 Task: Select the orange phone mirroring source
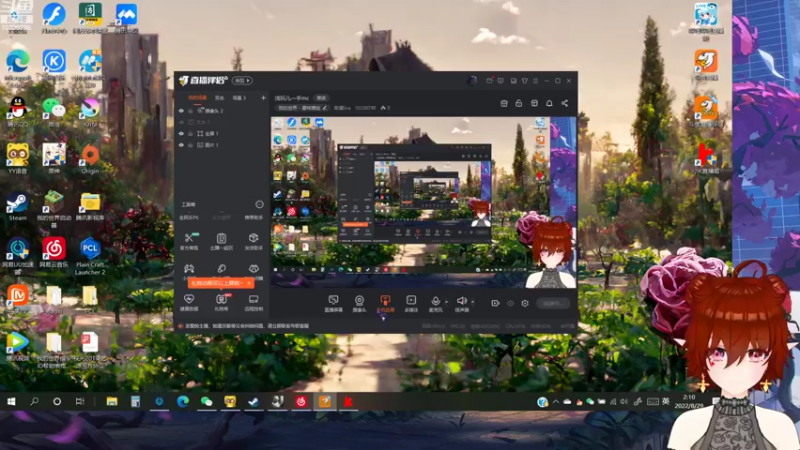pos(385,303)
